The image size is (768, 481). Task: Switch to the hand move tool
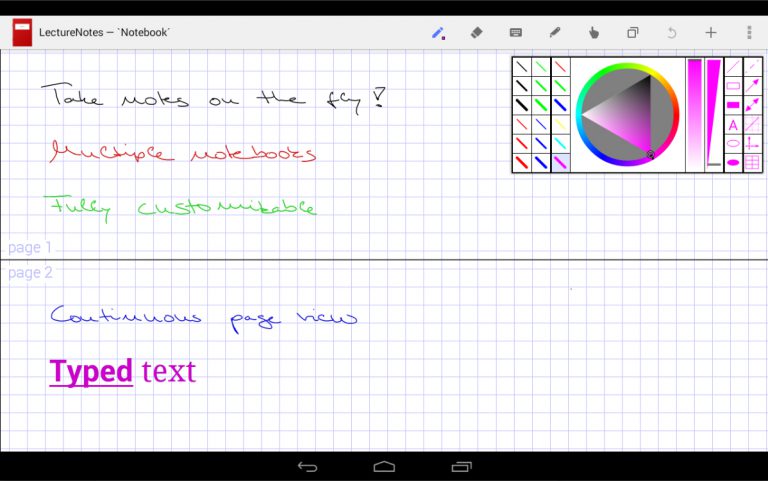tap(594, 33)
